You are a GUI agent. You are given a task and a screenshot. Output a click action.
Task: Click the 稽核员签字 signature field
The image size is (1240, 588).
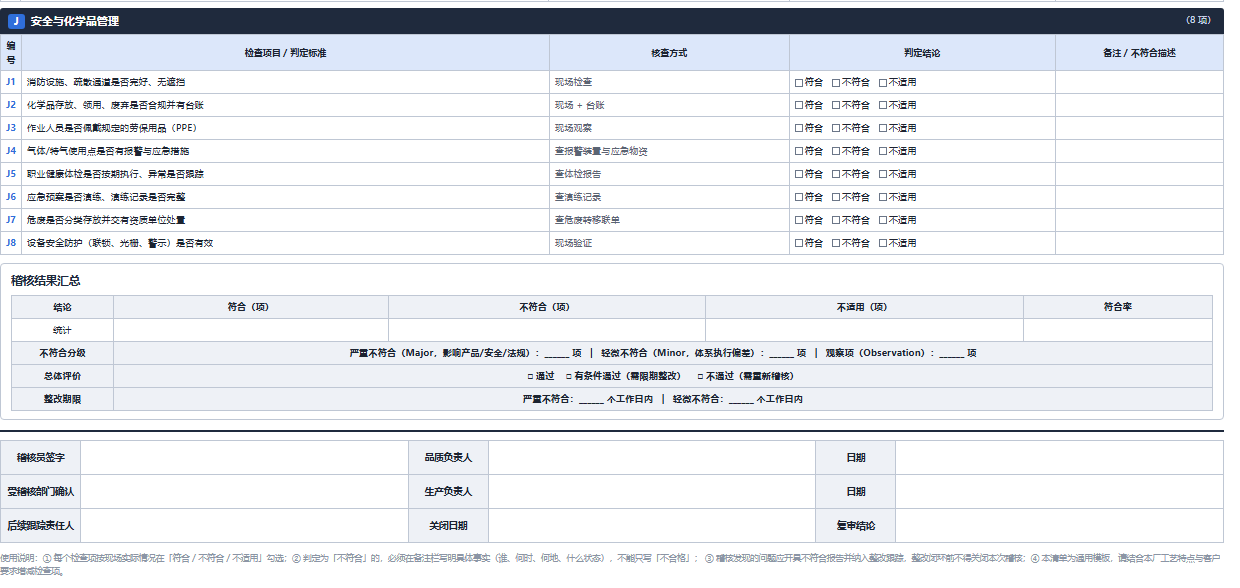click(245, 458)
